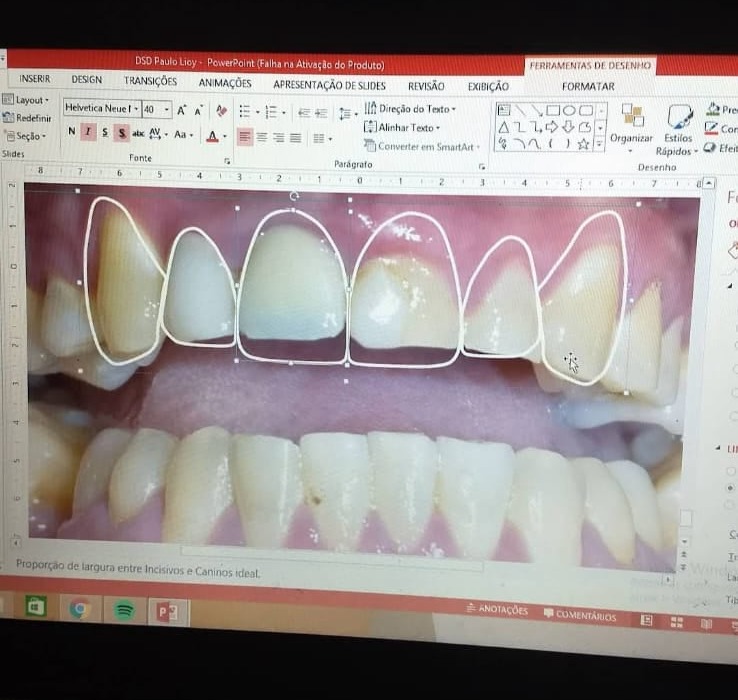Open the FORMATAR tab

pos(588,87)
